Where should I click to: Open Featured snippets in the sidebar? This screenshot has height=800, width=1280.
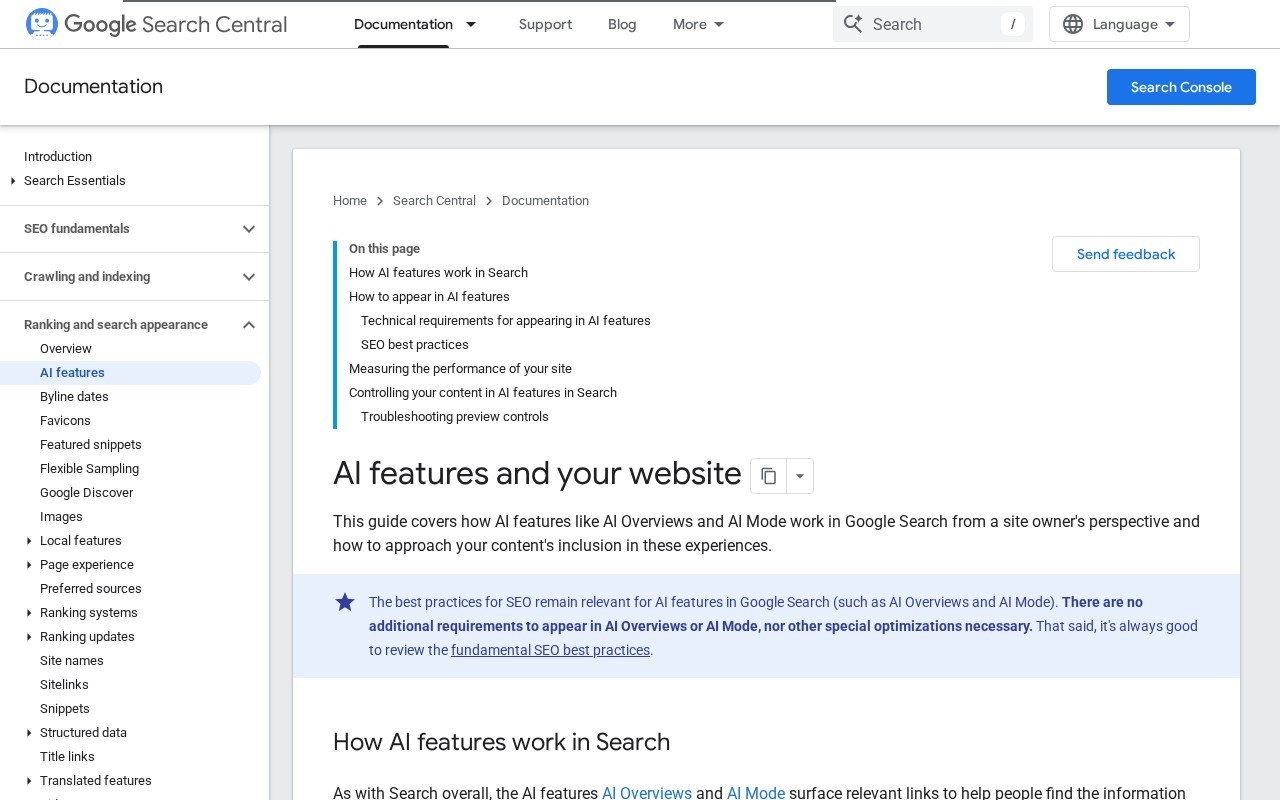(91, 445)
